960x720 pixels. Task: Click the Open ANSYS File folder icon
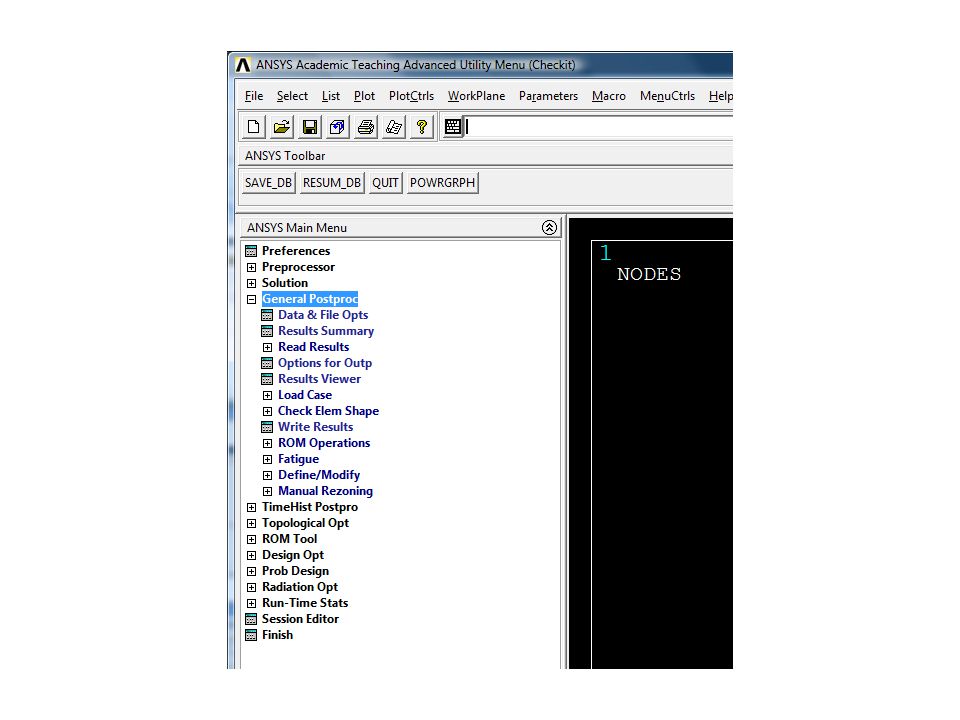coord(281,127)
